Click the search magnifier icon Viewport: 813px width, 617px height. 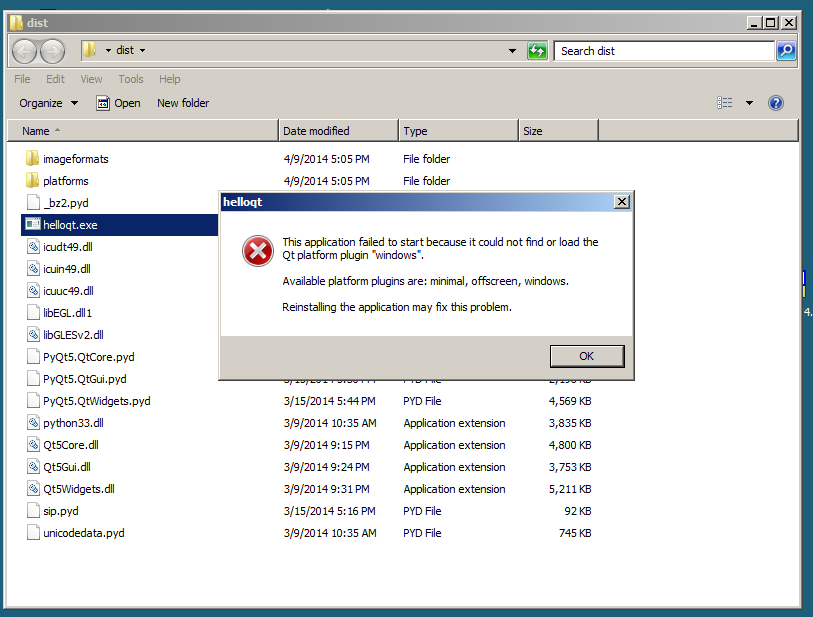click(x=786, y=51)
